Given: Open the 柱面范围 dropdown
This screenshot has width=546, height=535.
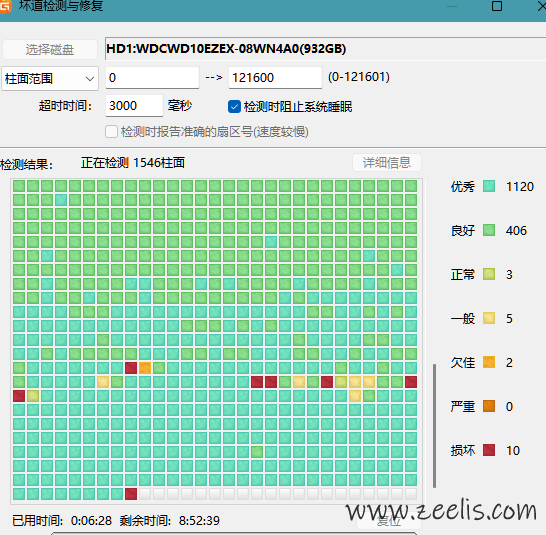Looking at the screenshot, I should tap(50, 78).
